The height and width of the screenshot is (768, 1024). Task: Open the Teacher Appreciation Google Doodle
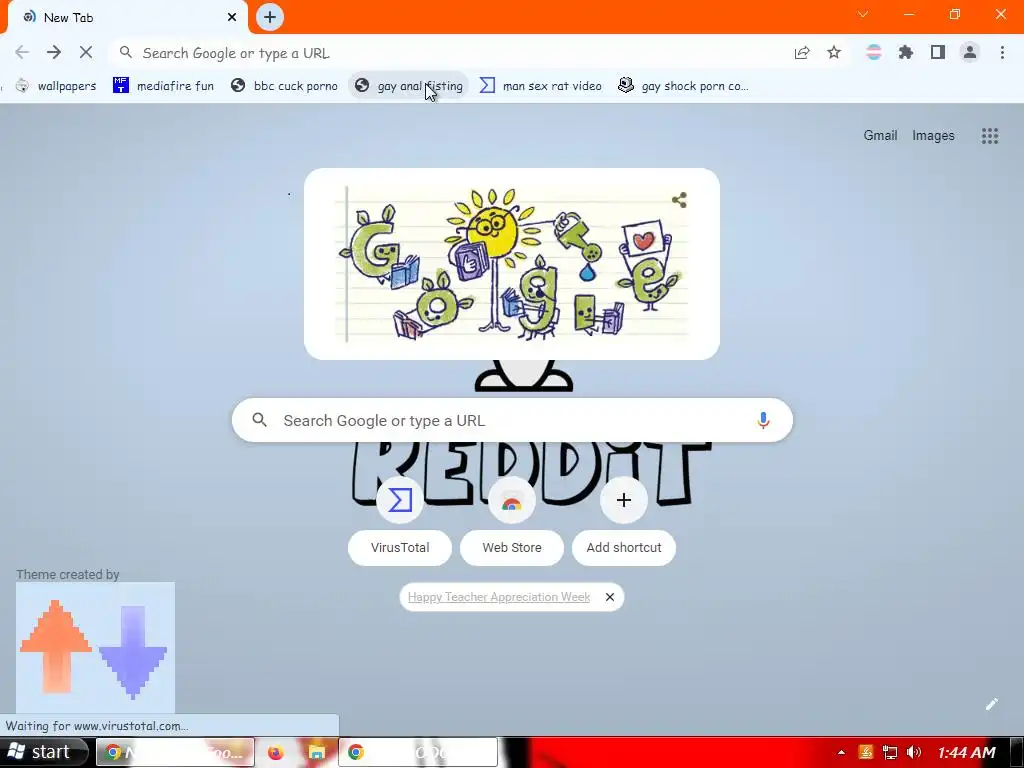511,264
